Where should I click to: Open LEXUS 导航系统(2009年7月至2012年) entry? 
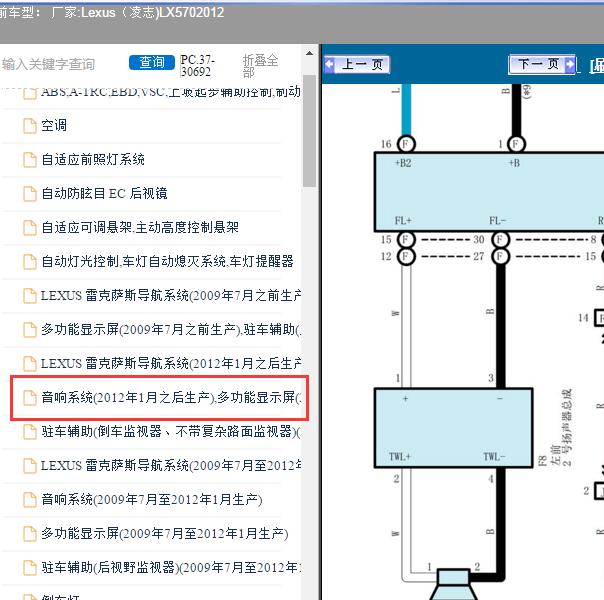[171, 465]
